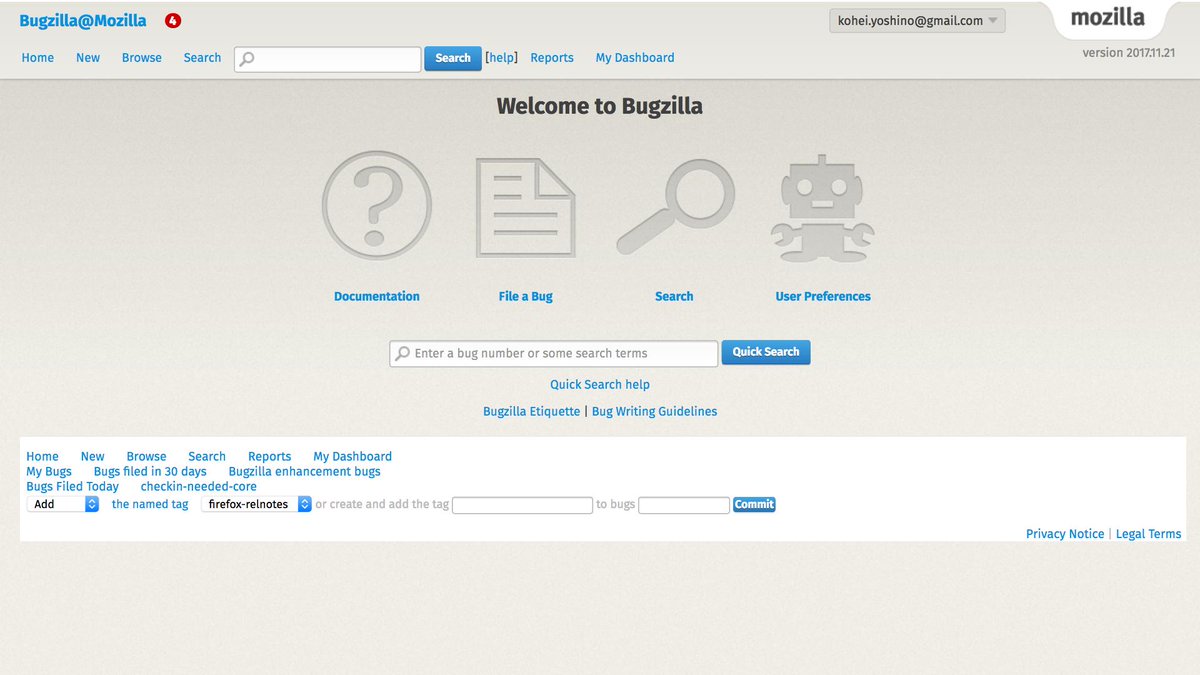Click the Quick Search button
1200x675 pixels.
tap(766, 352)
